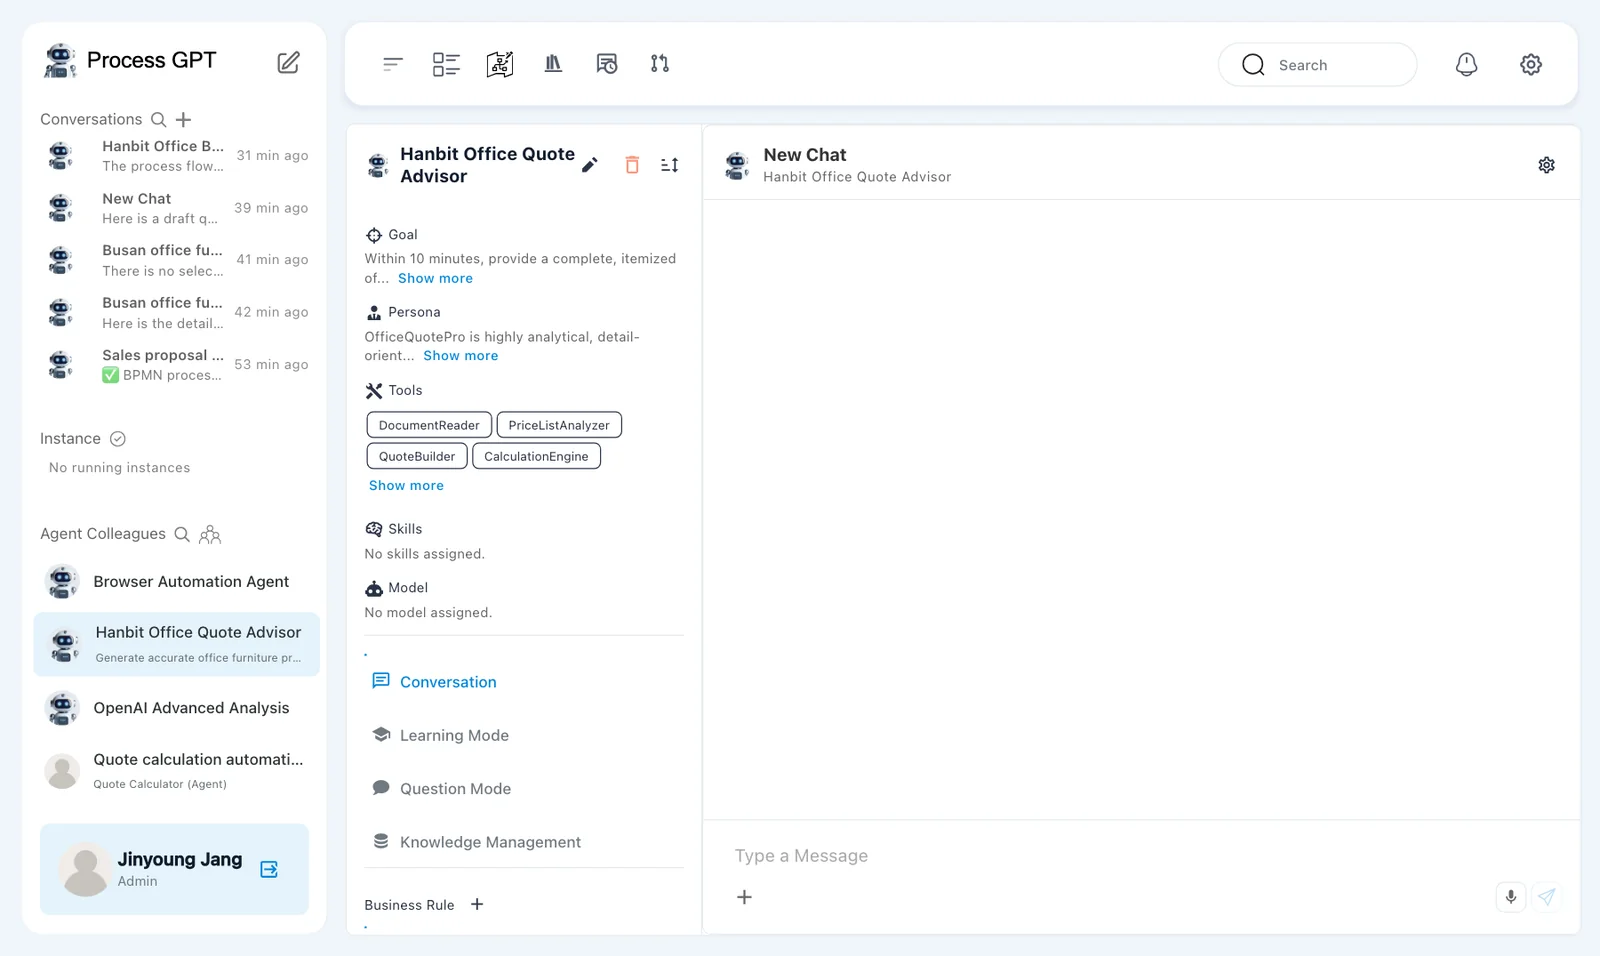
Task: Select Browser Automation Agent colleague
Action: (x=176, y=582)
